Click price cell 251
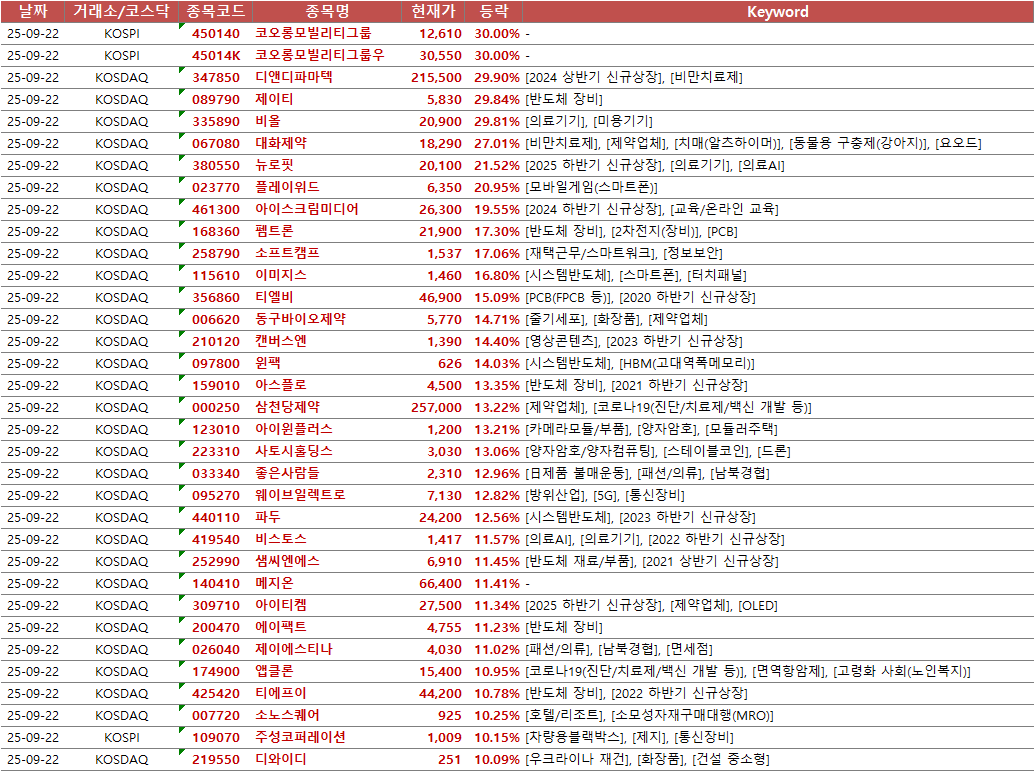 pos(450,760)
